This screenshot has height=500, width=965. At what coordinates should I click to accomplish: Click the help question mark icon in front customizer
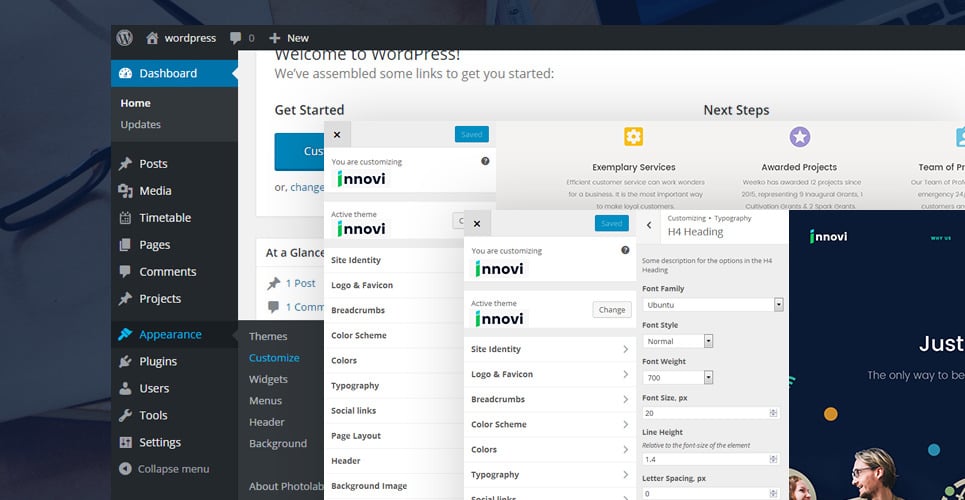625,250
